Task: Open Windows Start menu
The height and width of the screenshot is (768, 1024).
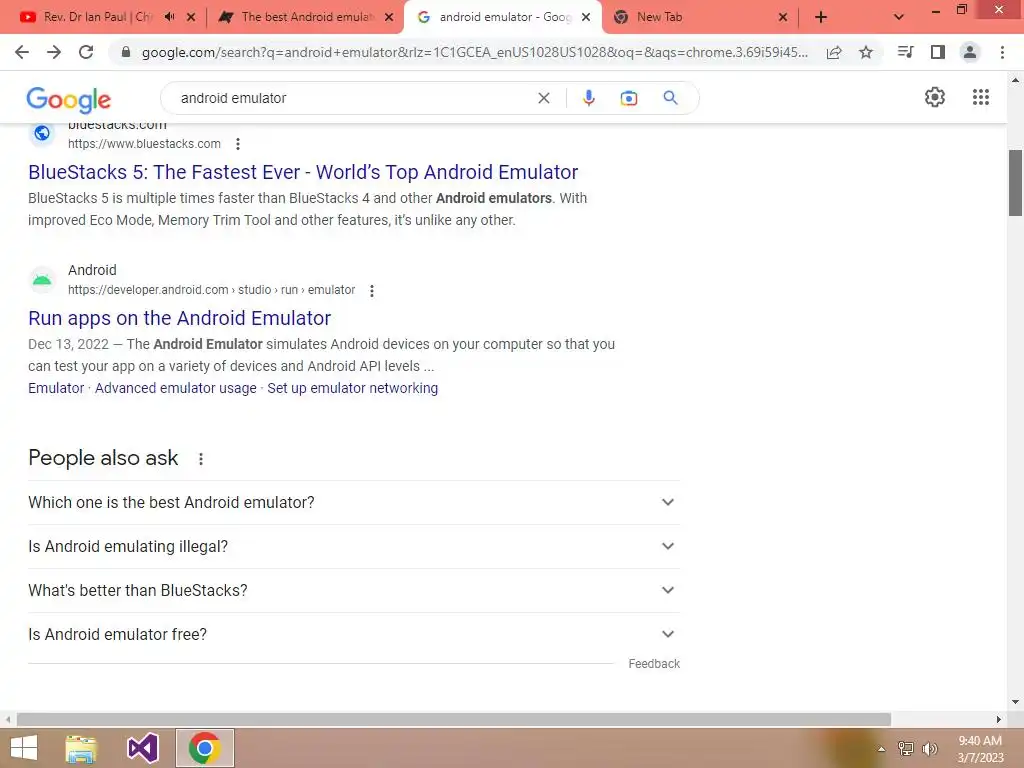Action: click(24, 748)
